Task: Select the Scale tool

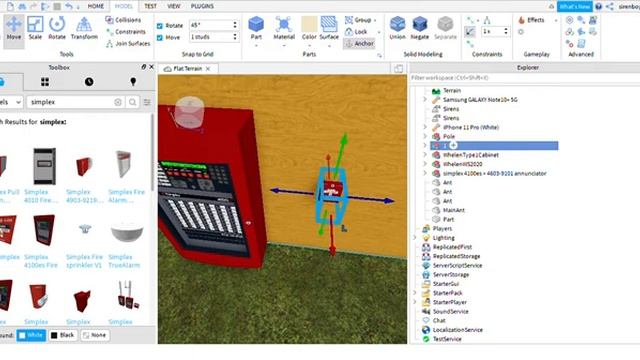Action: coord(35,28)
